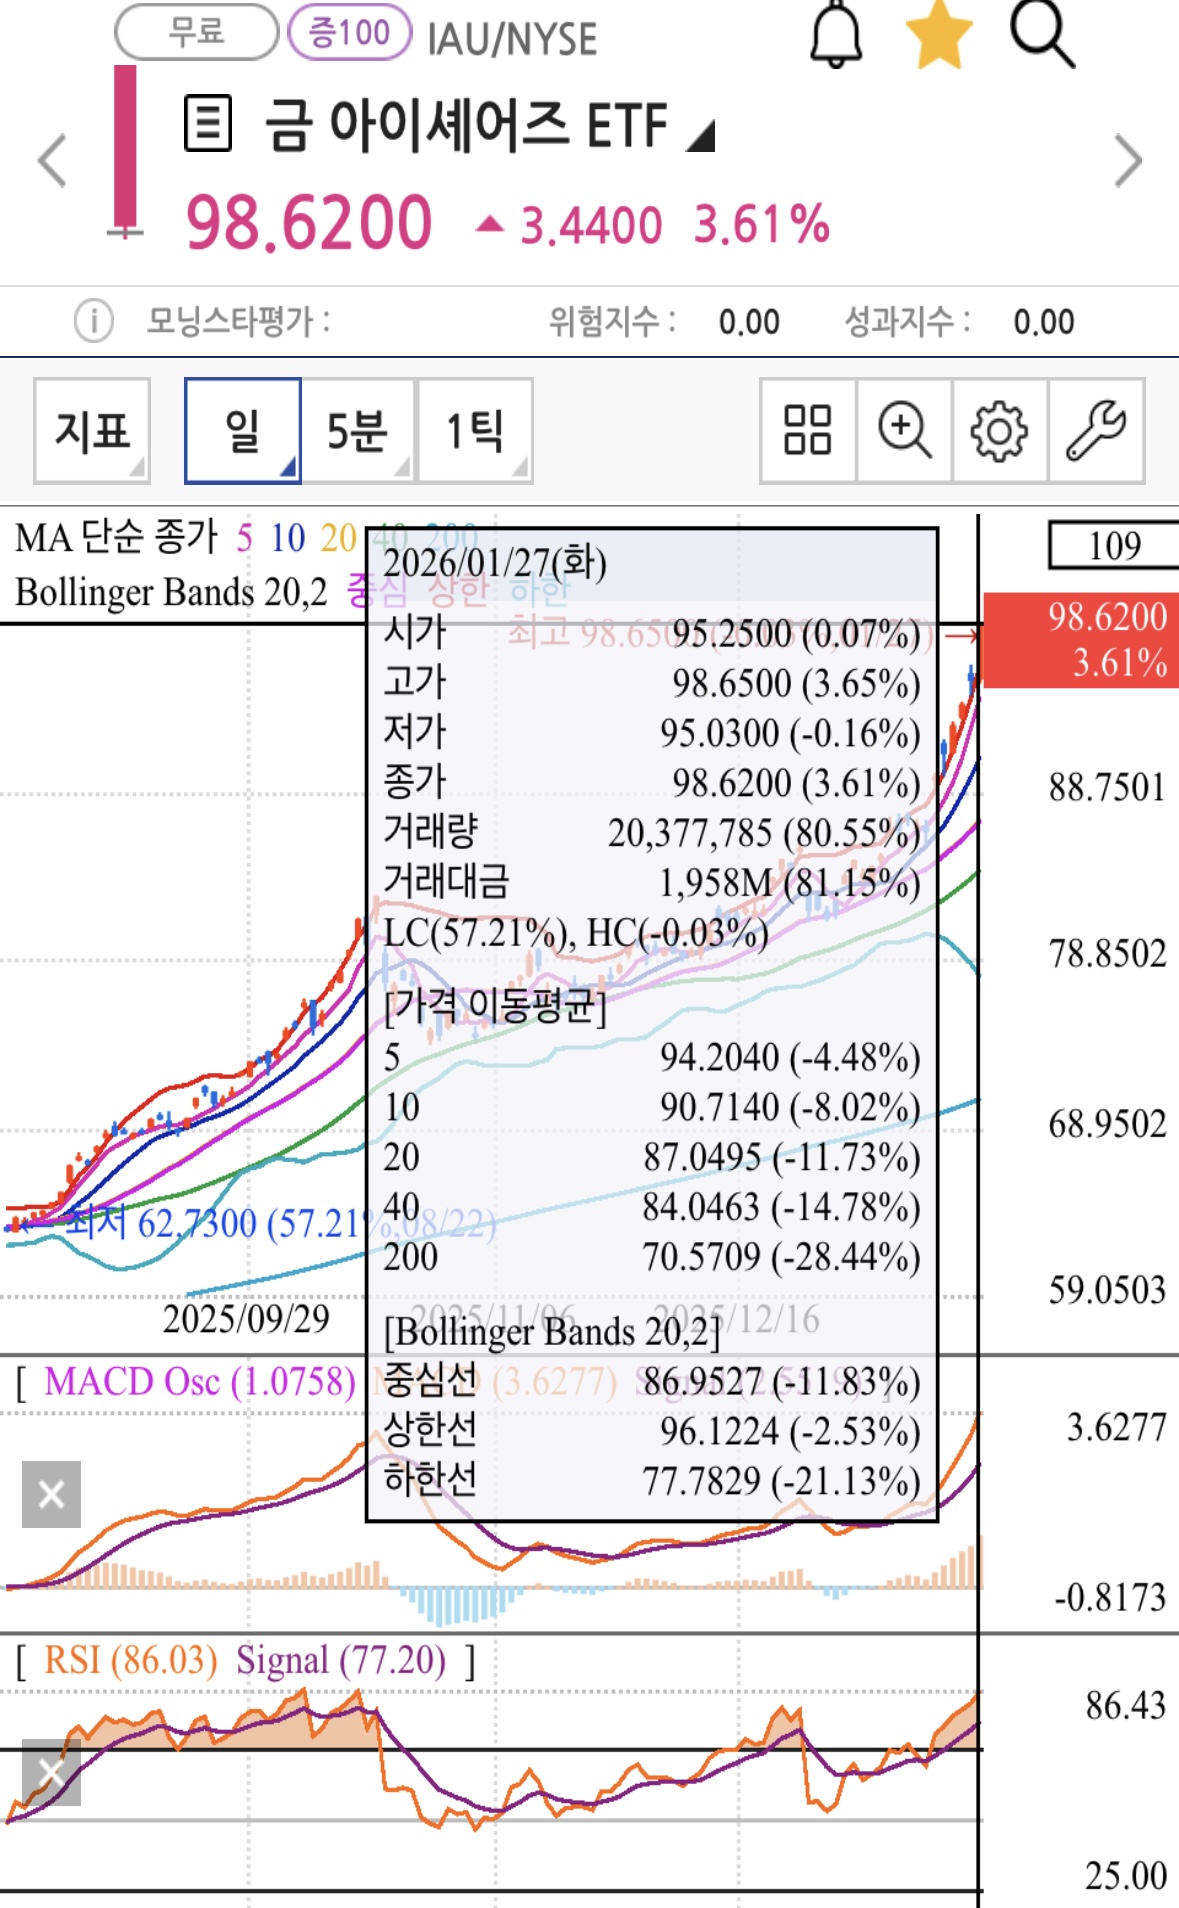Viewport: 1179px width, 1908px height.
Task: Tap the 위험지수 0.00 value
Action: click(749, 322)
